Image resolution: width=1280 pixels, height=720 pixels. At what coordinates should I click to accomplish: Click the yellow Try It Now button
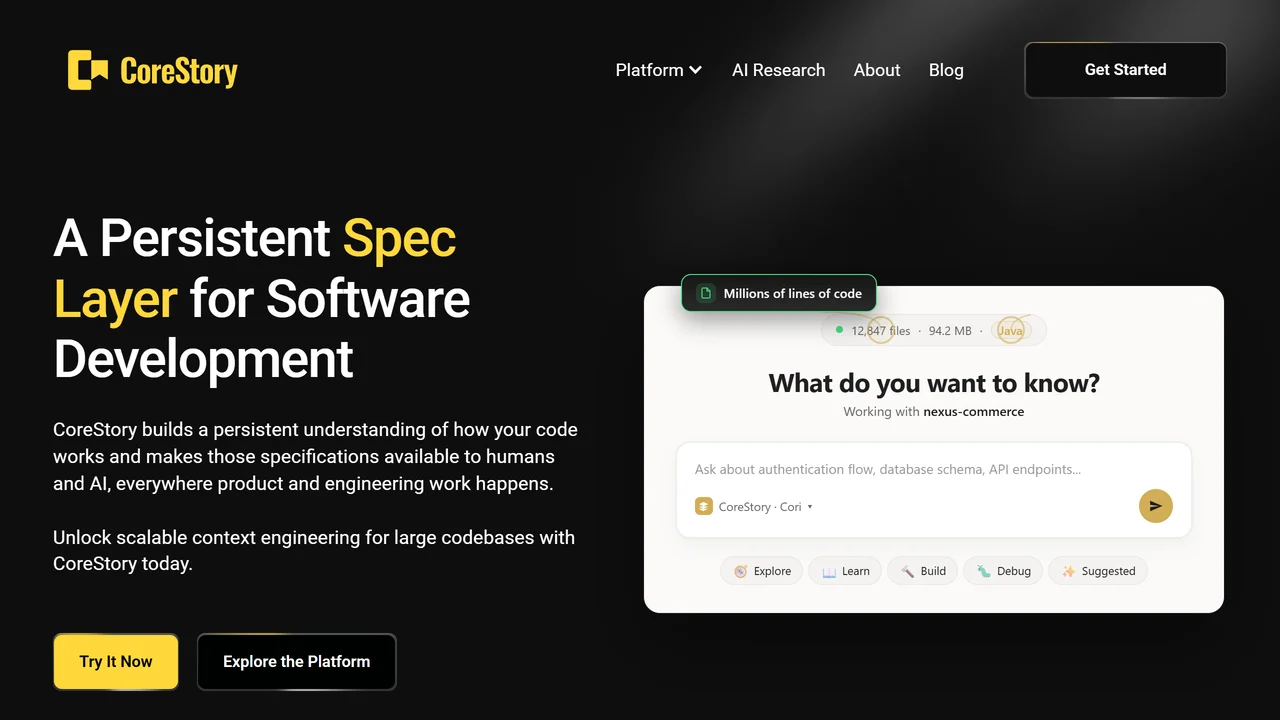116,661
